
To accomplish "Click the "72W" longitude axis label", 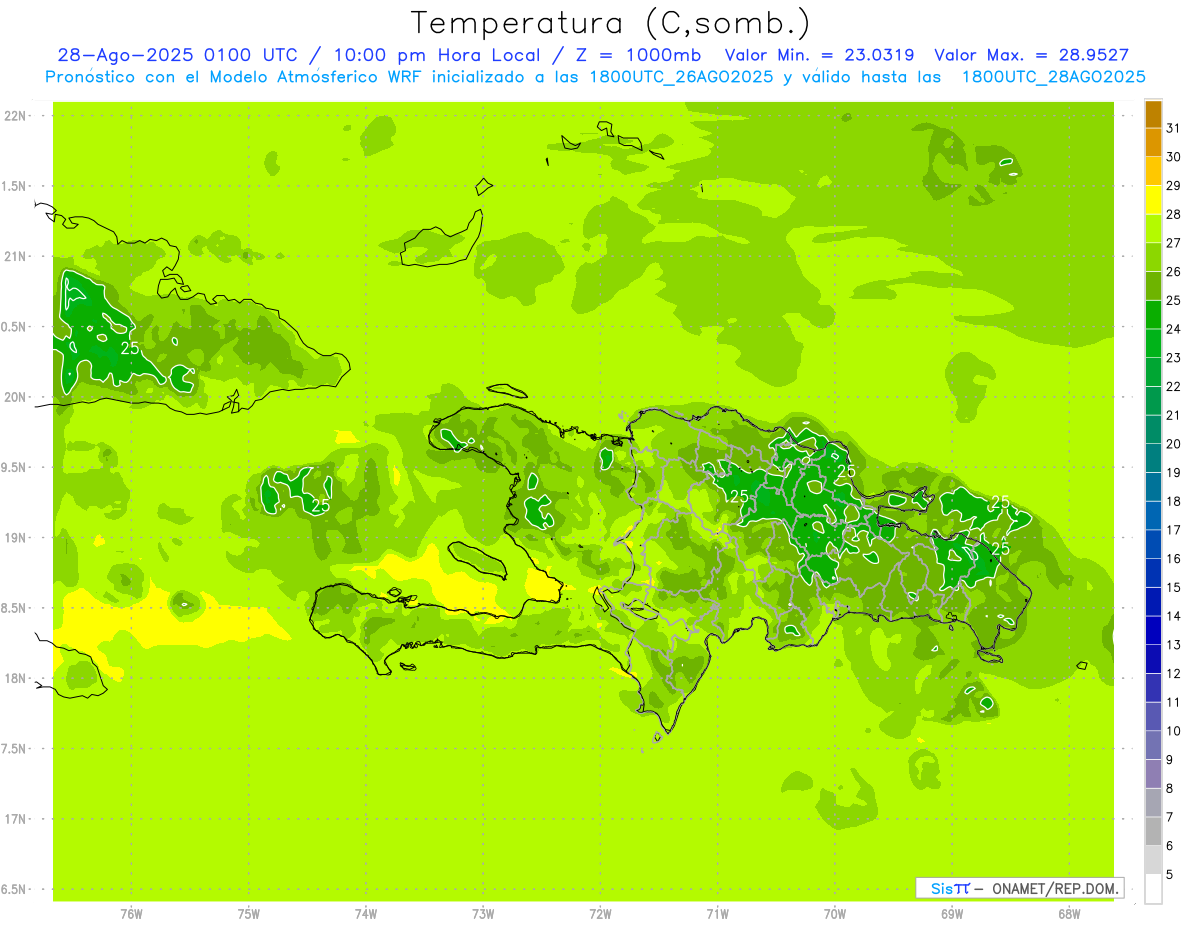I will pyautogui.click(x=600, y=913).
